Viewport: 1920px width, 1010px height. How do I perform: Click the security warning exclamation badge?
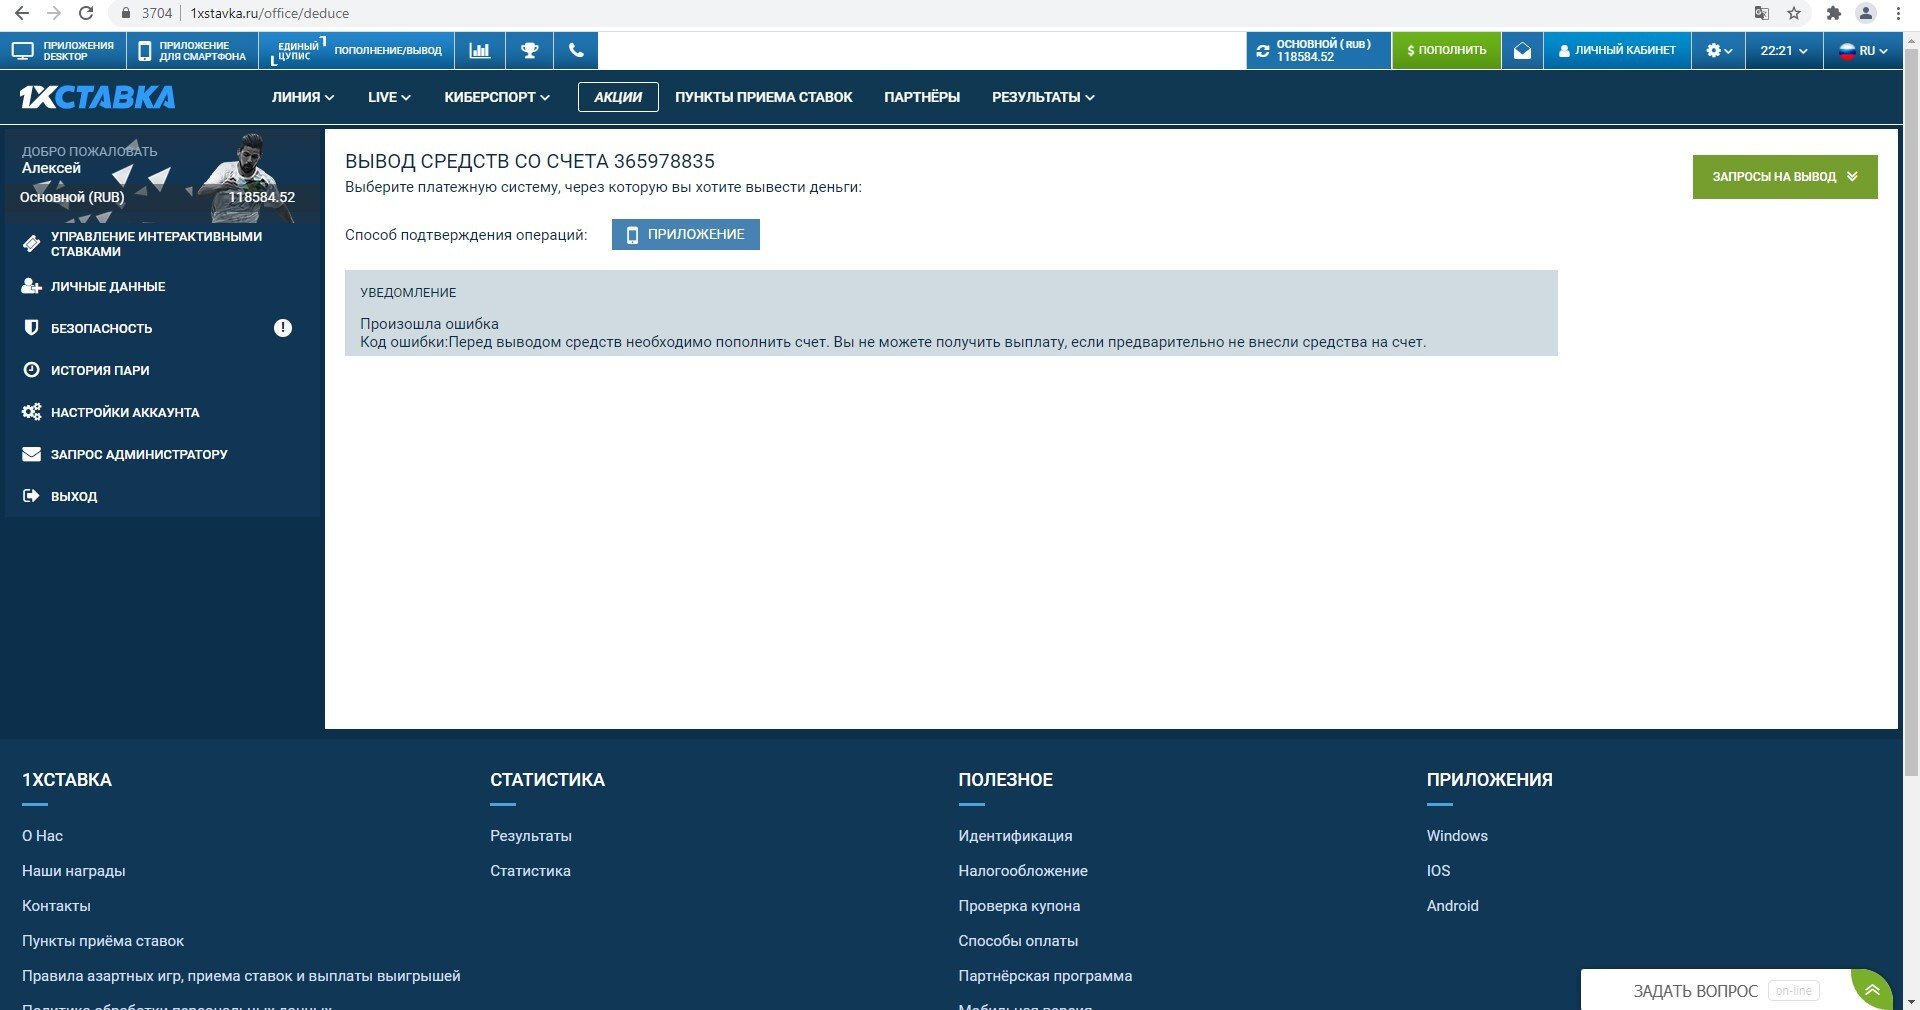coord(283,328)
